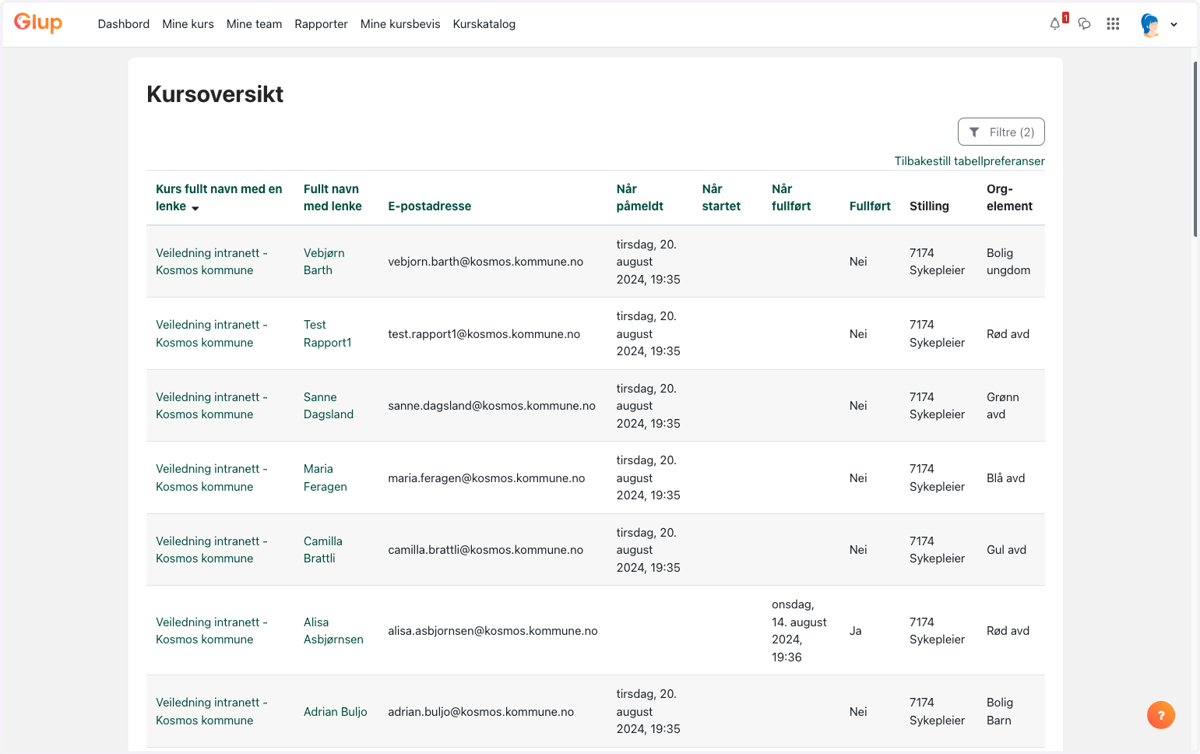Click the Kursoversikt page heading
Screen dimensions: 1200x754
click(215, 94)
